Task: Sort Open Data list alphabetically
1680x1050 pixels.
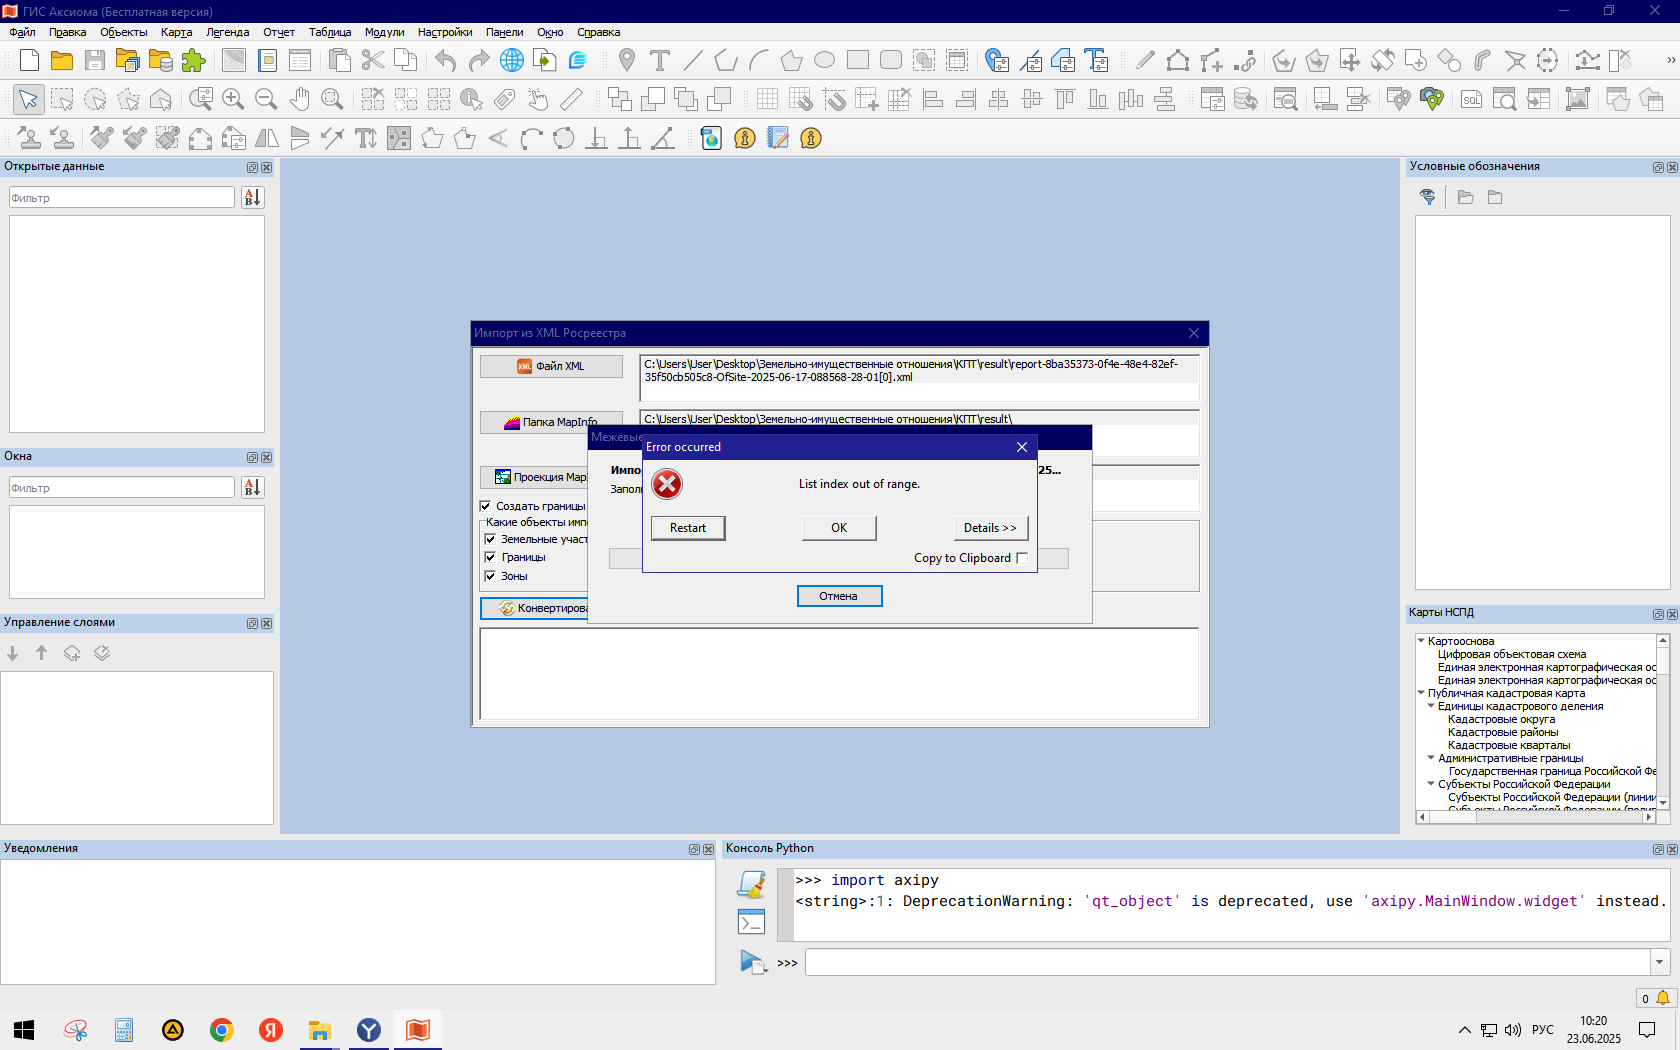Action: click(252, 198)
